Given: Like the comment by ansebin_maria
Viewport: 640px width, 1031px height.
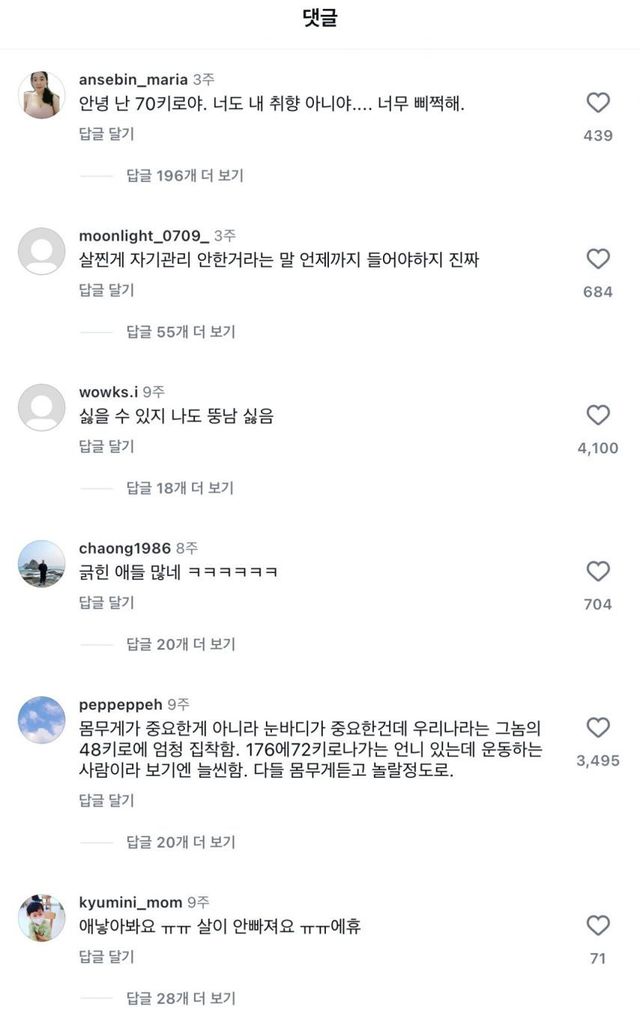Looking at the screenshot, I should click(598, 103).
